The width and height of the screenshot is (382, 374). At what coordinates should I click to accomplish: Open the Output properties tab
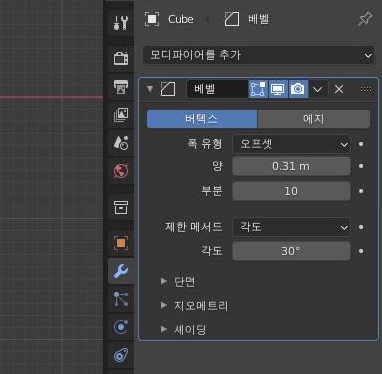pos(121,87)
